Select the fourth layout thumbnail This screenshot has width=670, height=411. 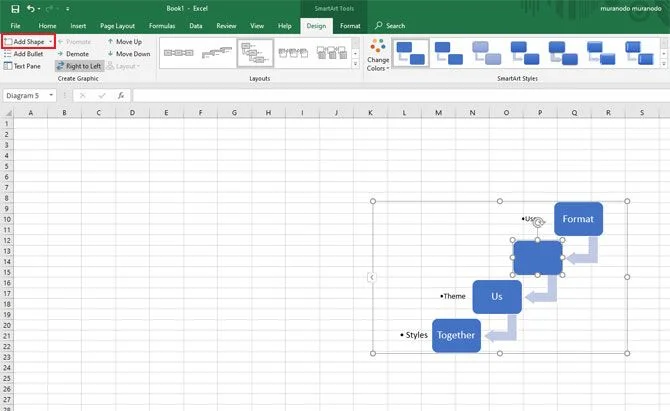point(293,53)
